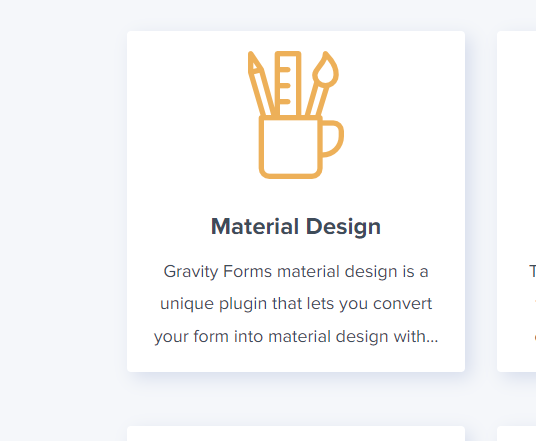Click the word Design in card title
This screenshot has height=441, width=536.
(343, 226)
